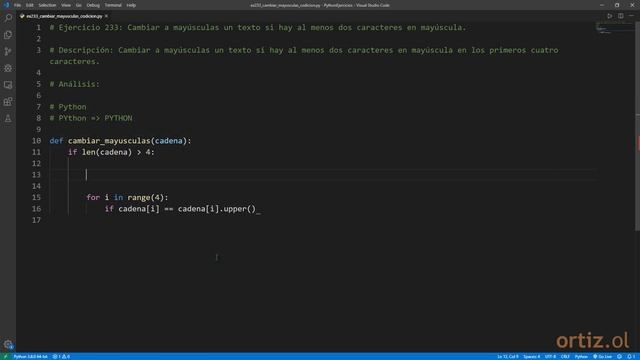Open the editor More Actions ellipsis
Viewport: 640px width, 360px height.
pyautogui.click(x=631, y=16)
